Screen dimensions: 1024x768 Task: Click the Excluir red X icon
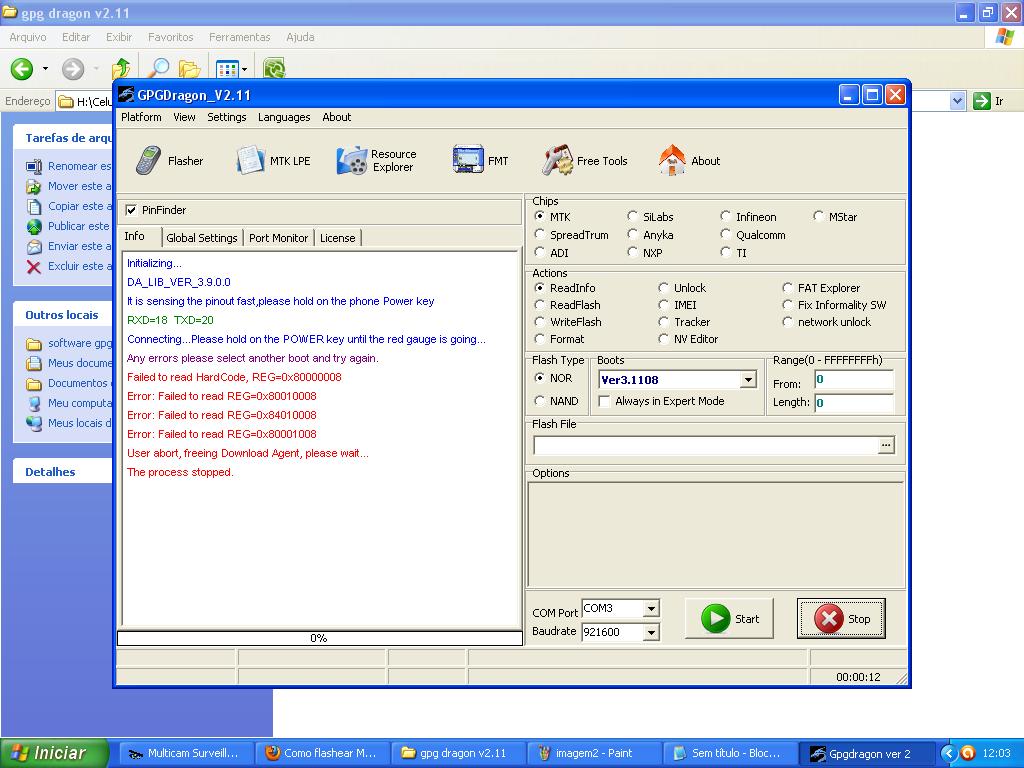click(x=33, y=266)
